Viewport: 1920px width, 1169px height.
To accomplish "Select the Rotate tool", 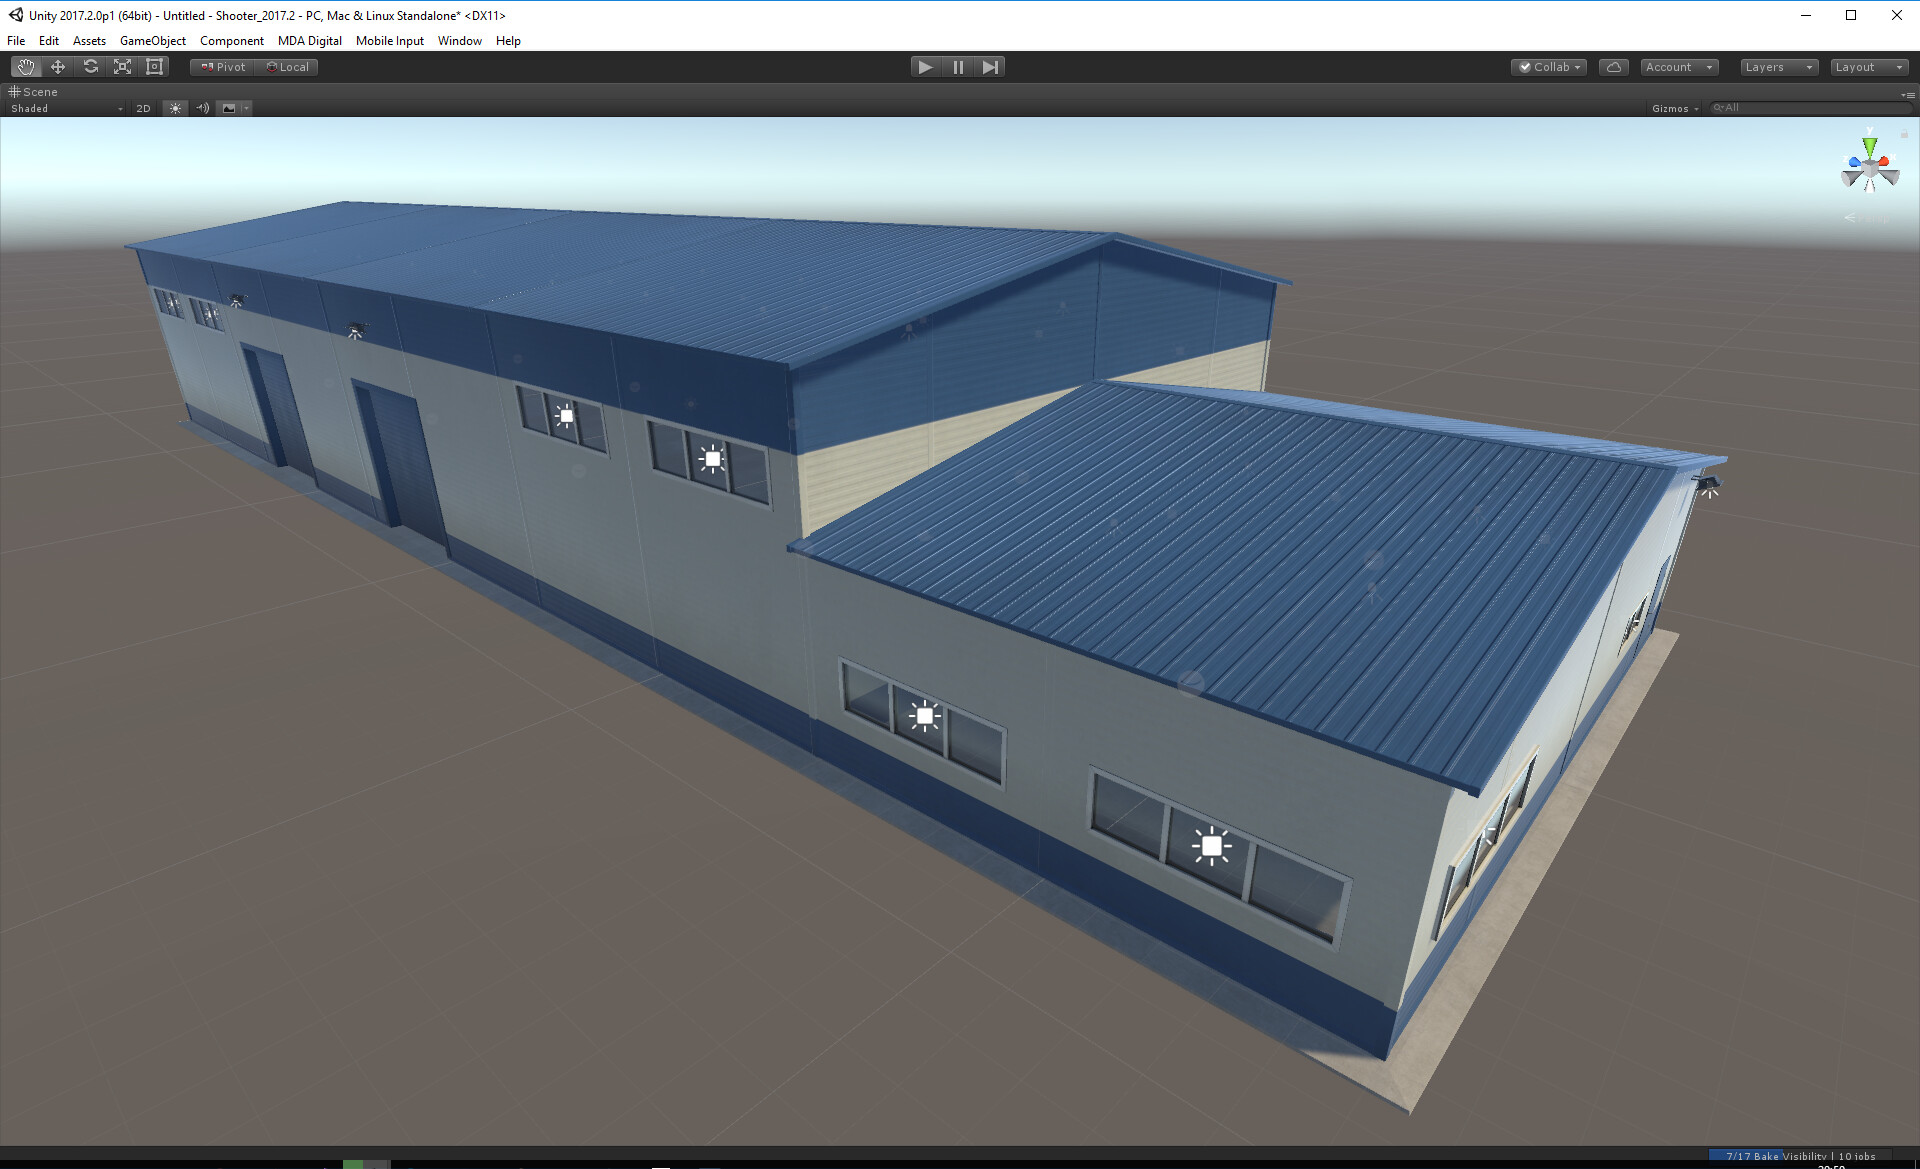I will 90,67.
